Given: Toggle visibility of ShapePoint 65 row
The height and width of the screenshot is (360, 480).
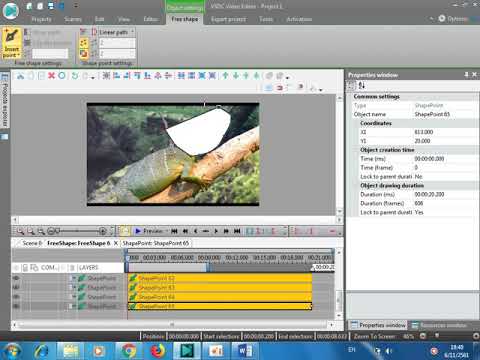Looking at the screenshot, I should pos(16,306).
